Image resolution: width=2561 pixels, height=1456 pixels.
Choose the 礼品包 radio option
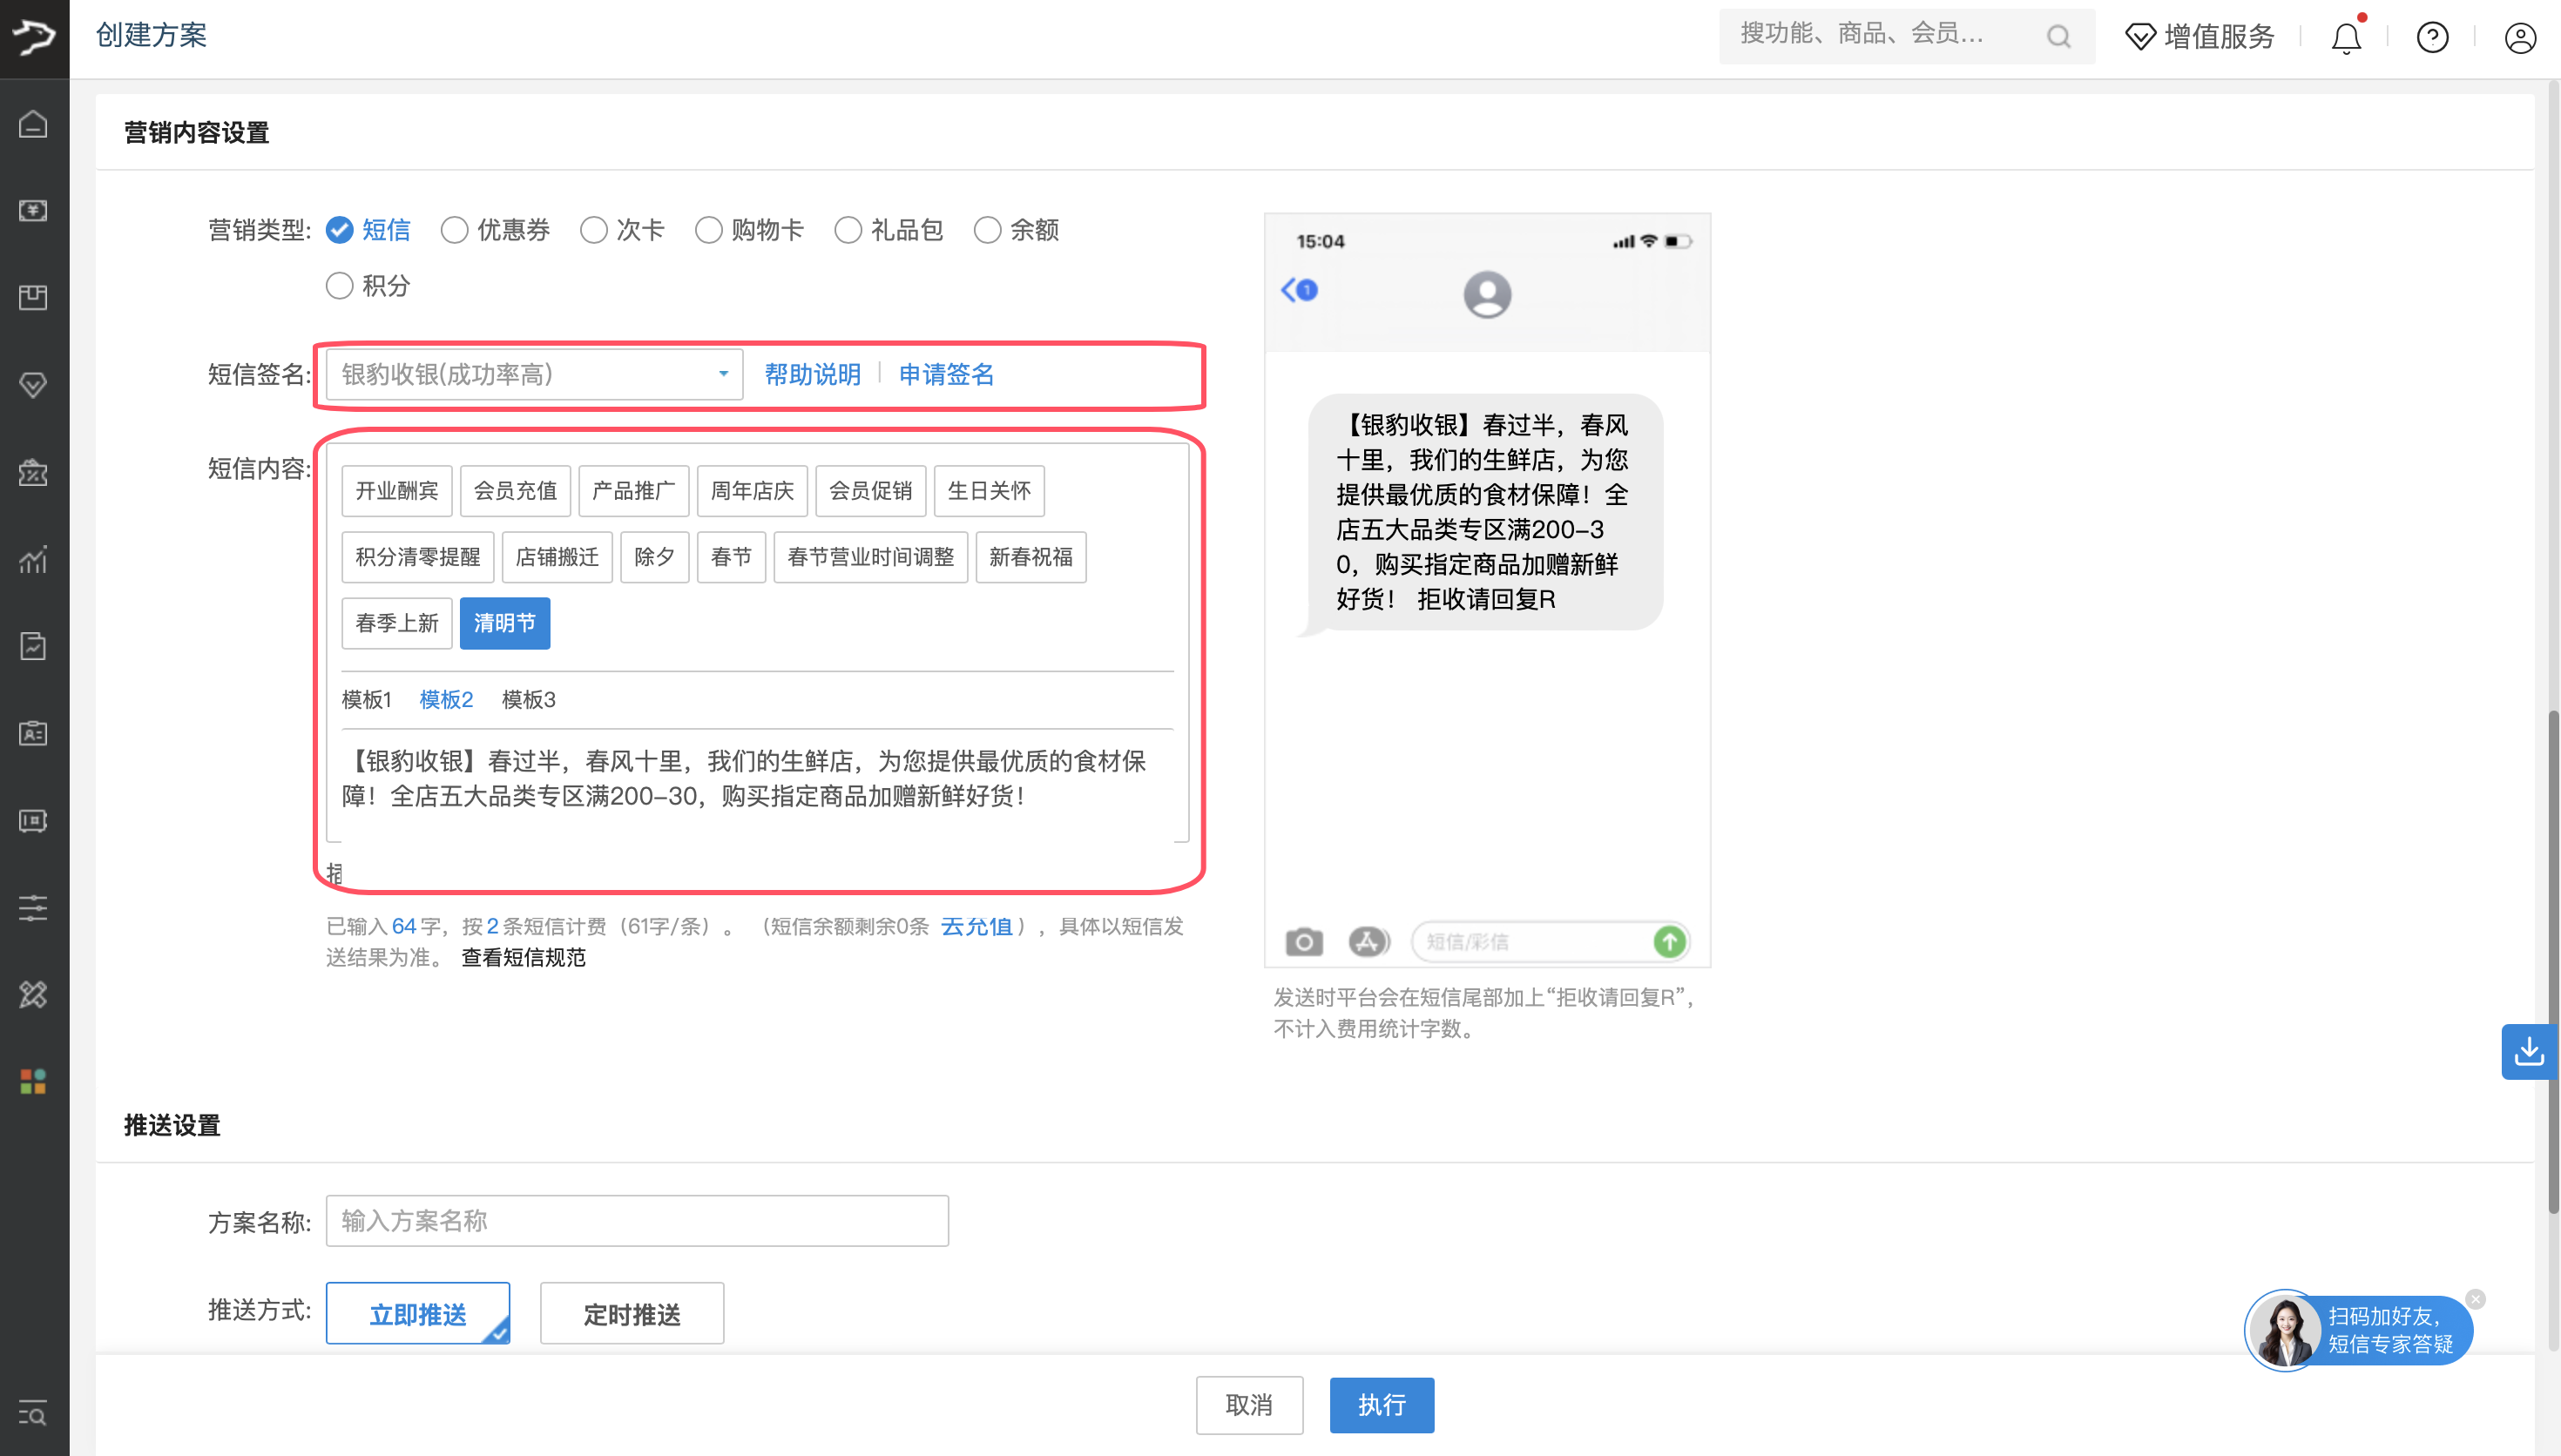pyautogui.click(x=848, y=230)
